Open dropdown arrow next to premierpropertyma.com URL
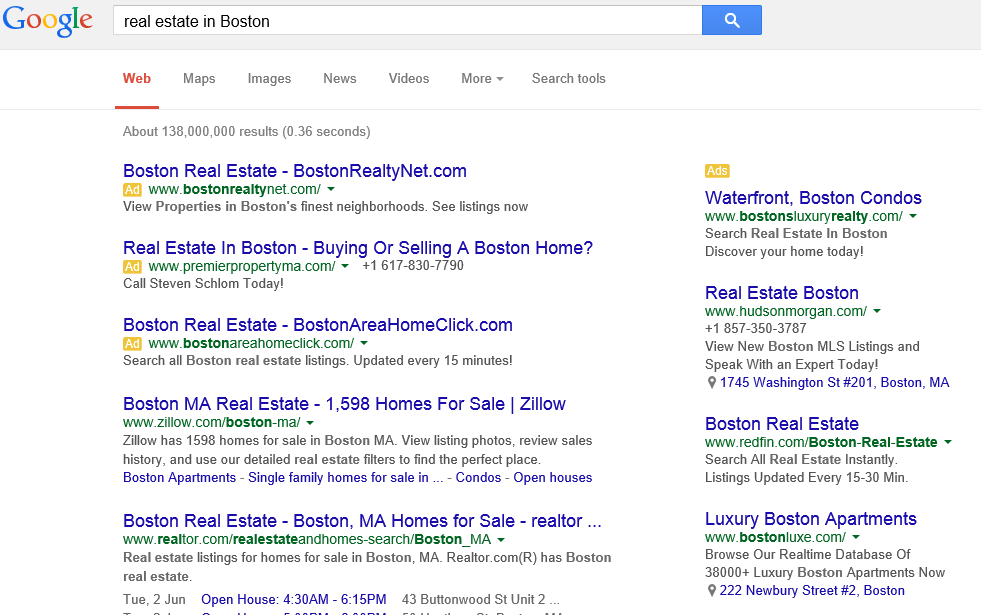981x615 pixels. click(x=345, y=266)
